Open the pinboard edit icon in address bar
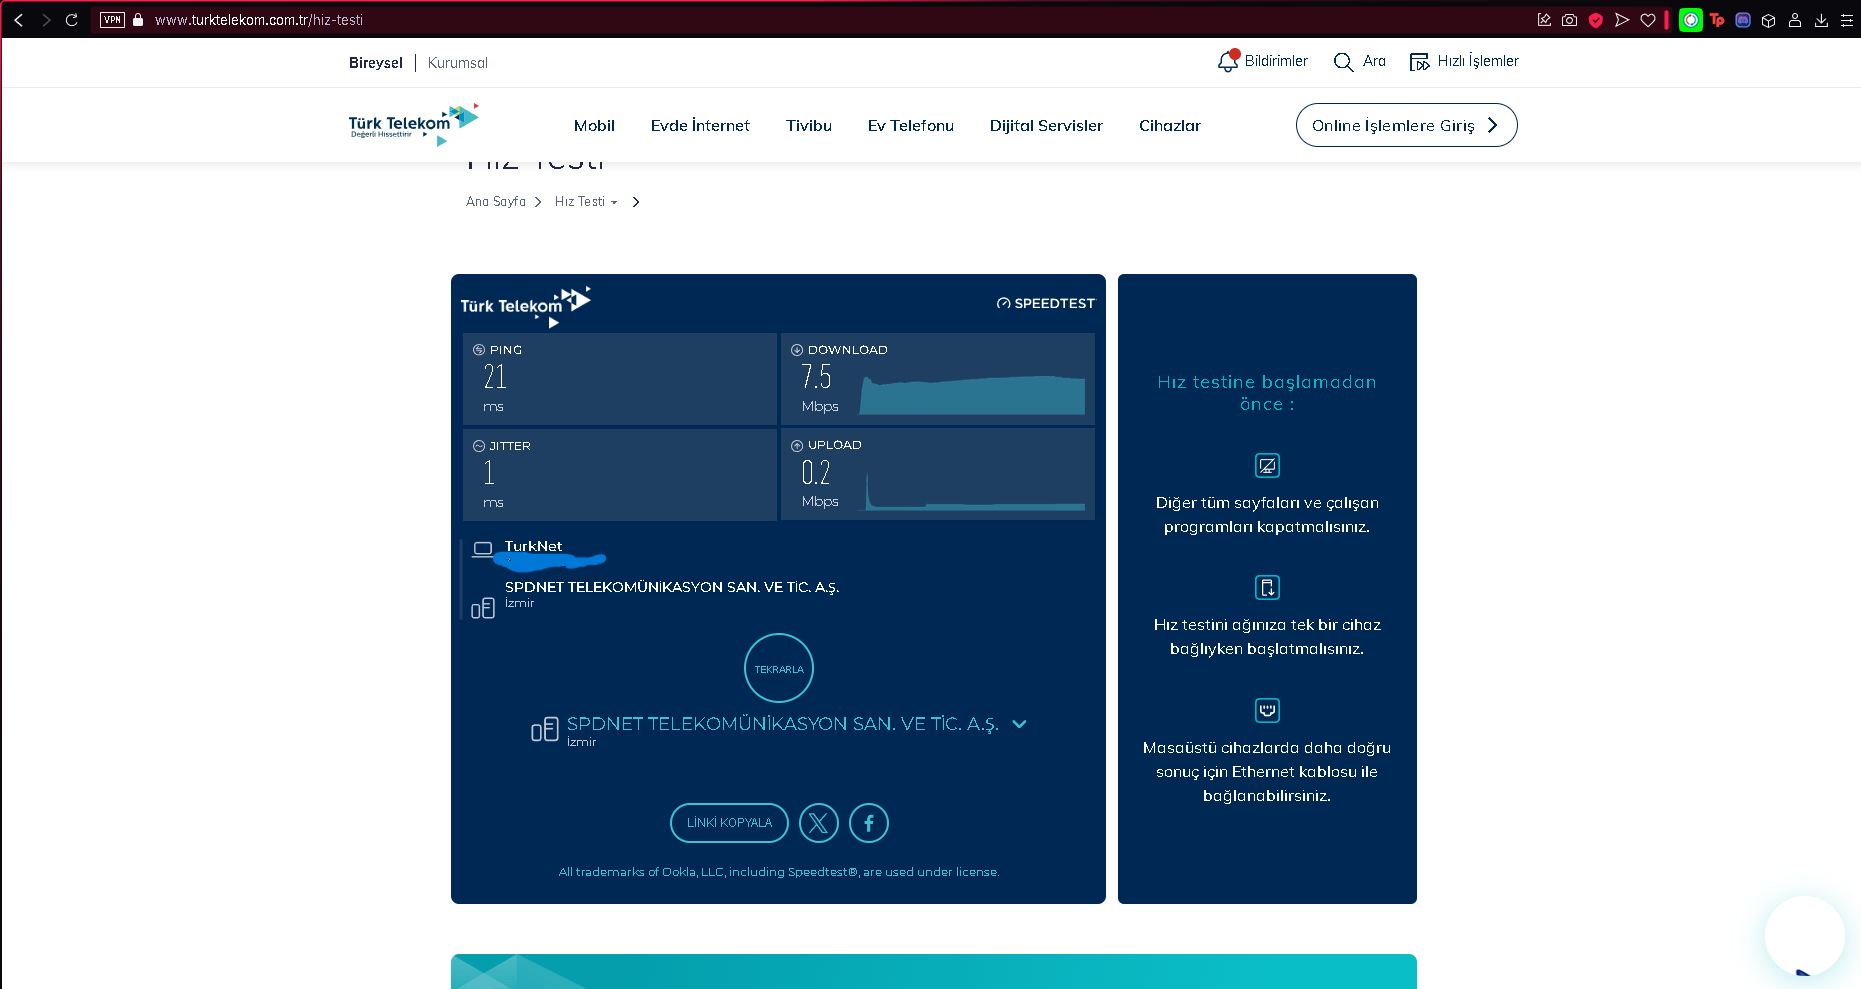Screen dimensions: 1861x989 pos(1544,20)
